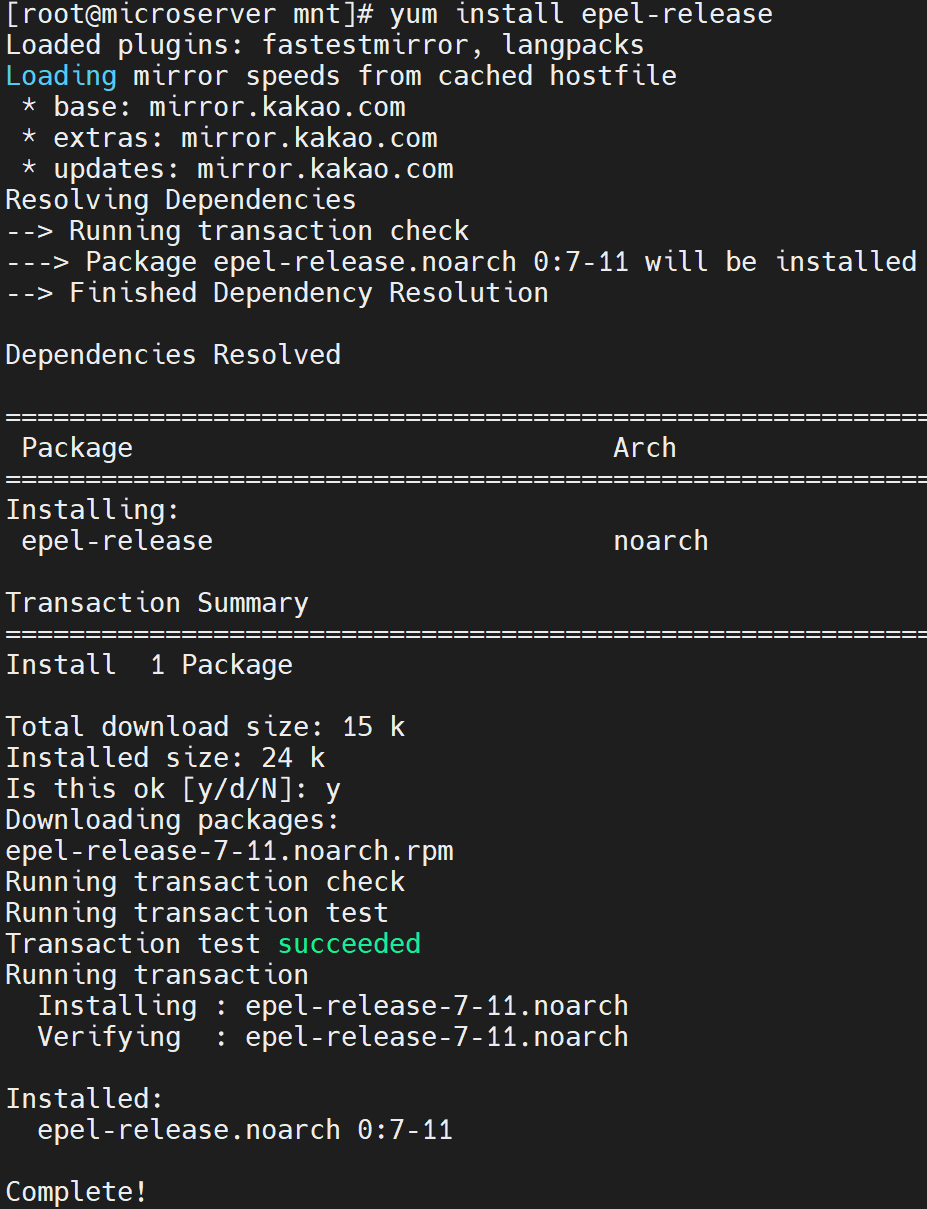The height and width of the screenshot is (1209, 927).
Task: Click the '[root@microserver mnt]#' prompt
Action: pos(189,15)
